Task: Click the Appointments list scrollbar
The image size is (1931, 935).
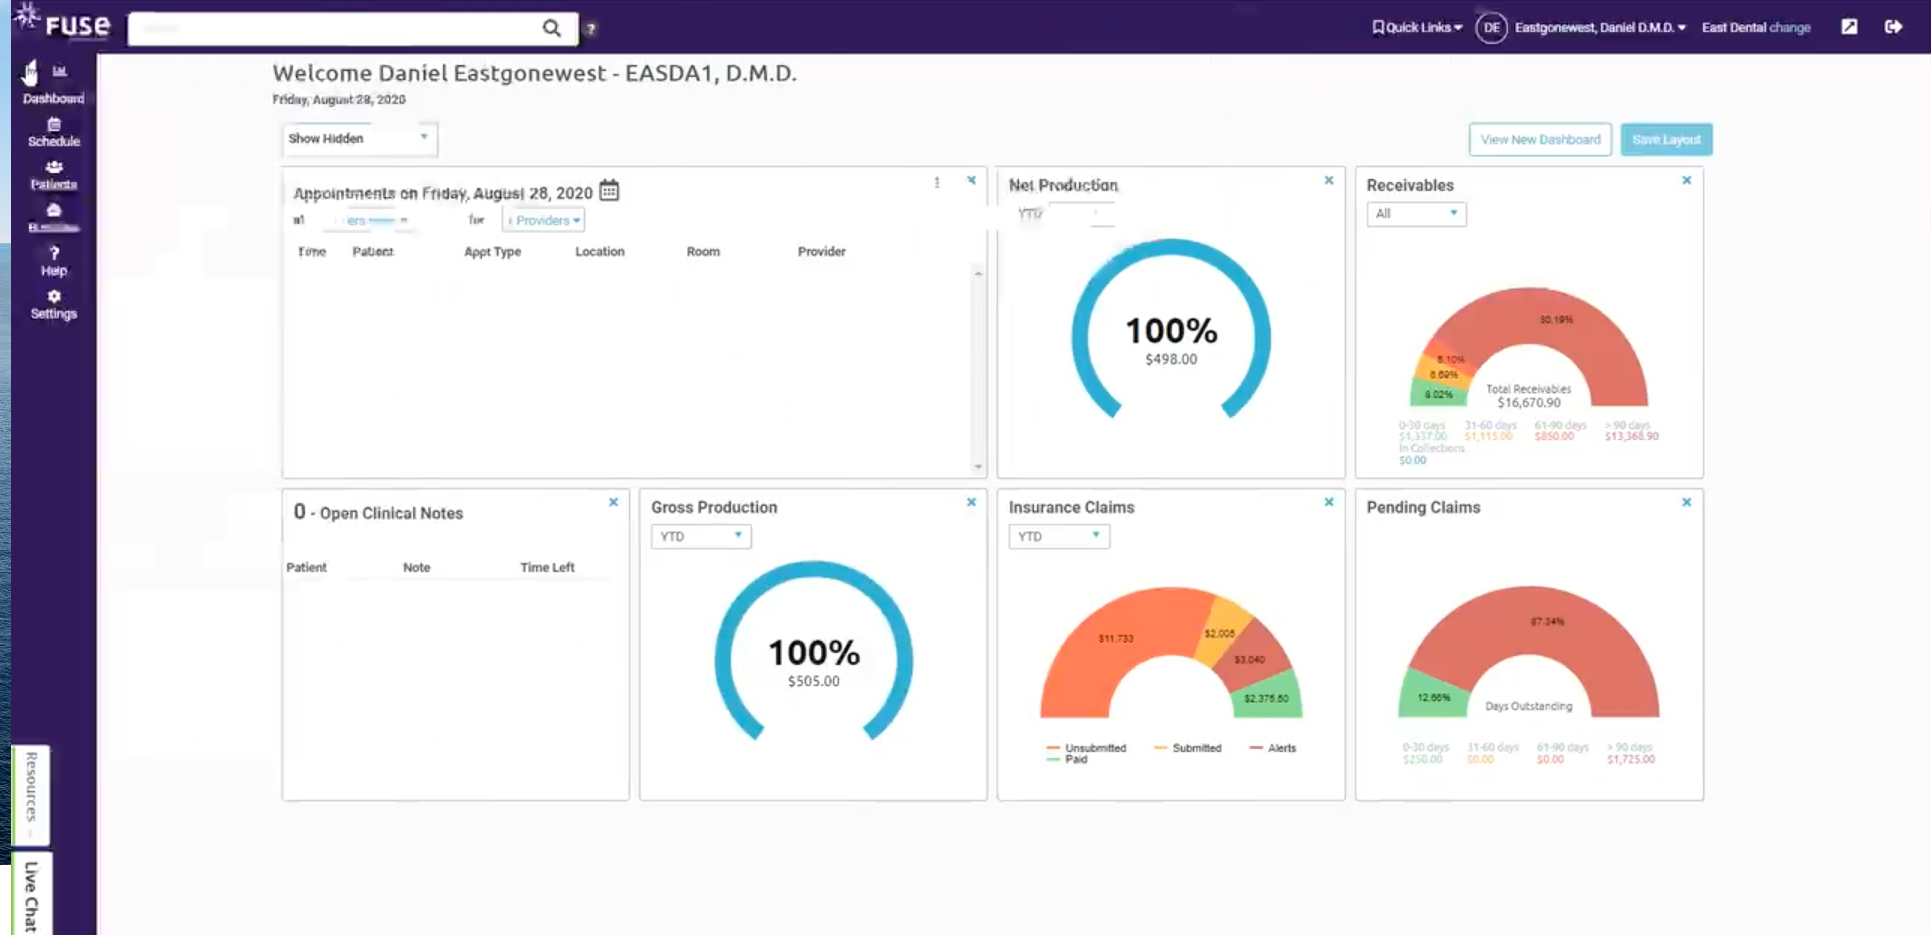Action: coord(978,370)
